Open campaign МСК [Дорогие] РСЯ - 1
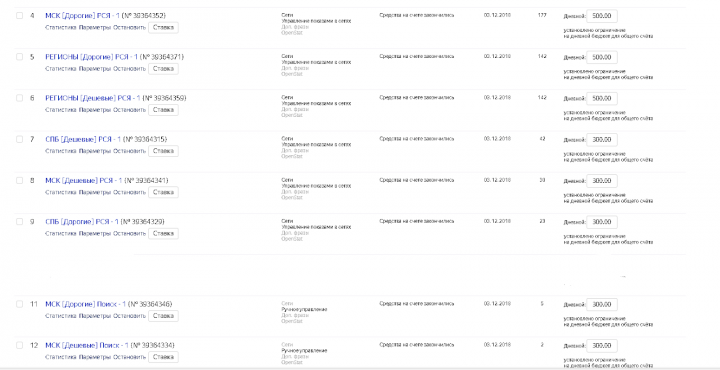The height and width of the screenshot is (370, 720). [x=82, y=16]
